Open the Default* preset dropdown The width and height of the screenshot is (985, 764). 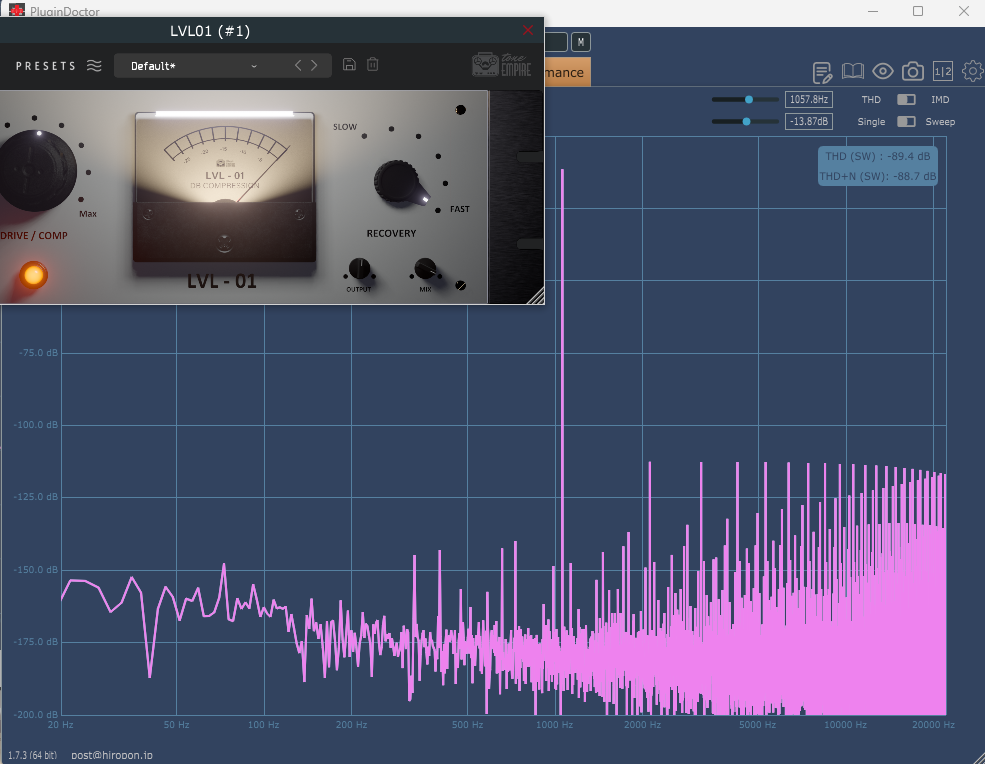coord(193,66)
